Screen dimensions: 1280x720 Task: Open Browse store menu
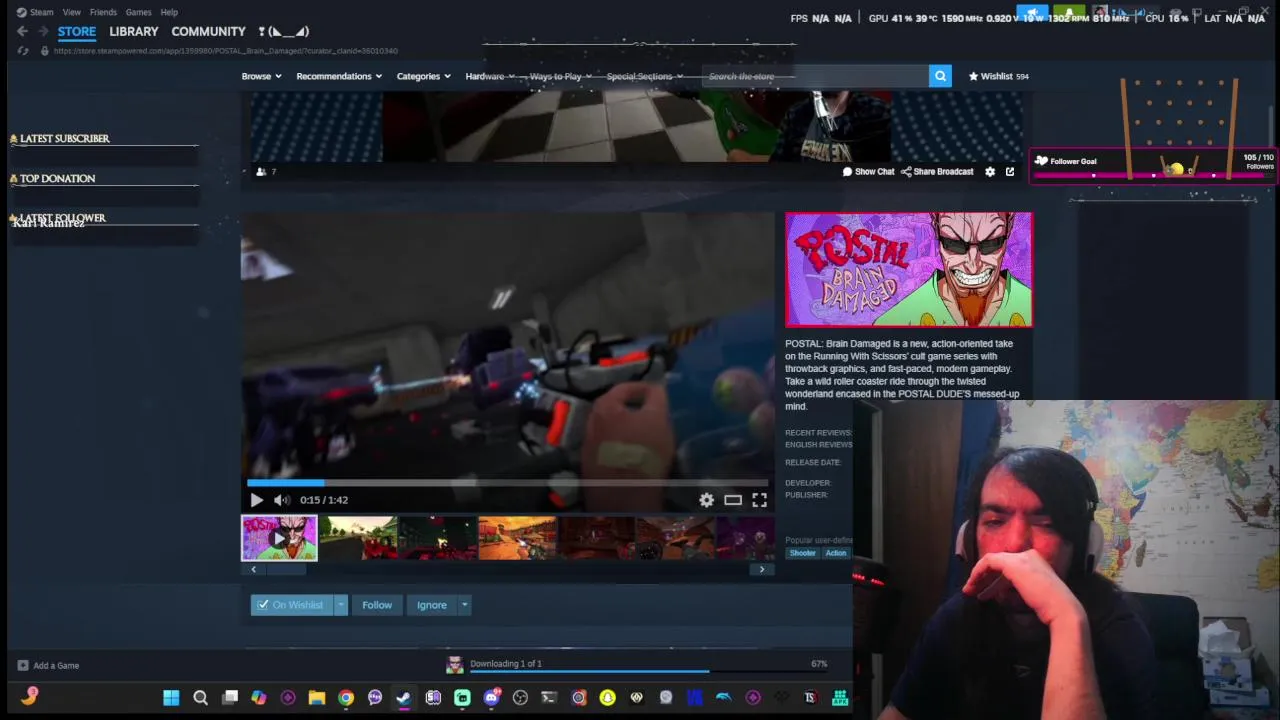point(261,76)
